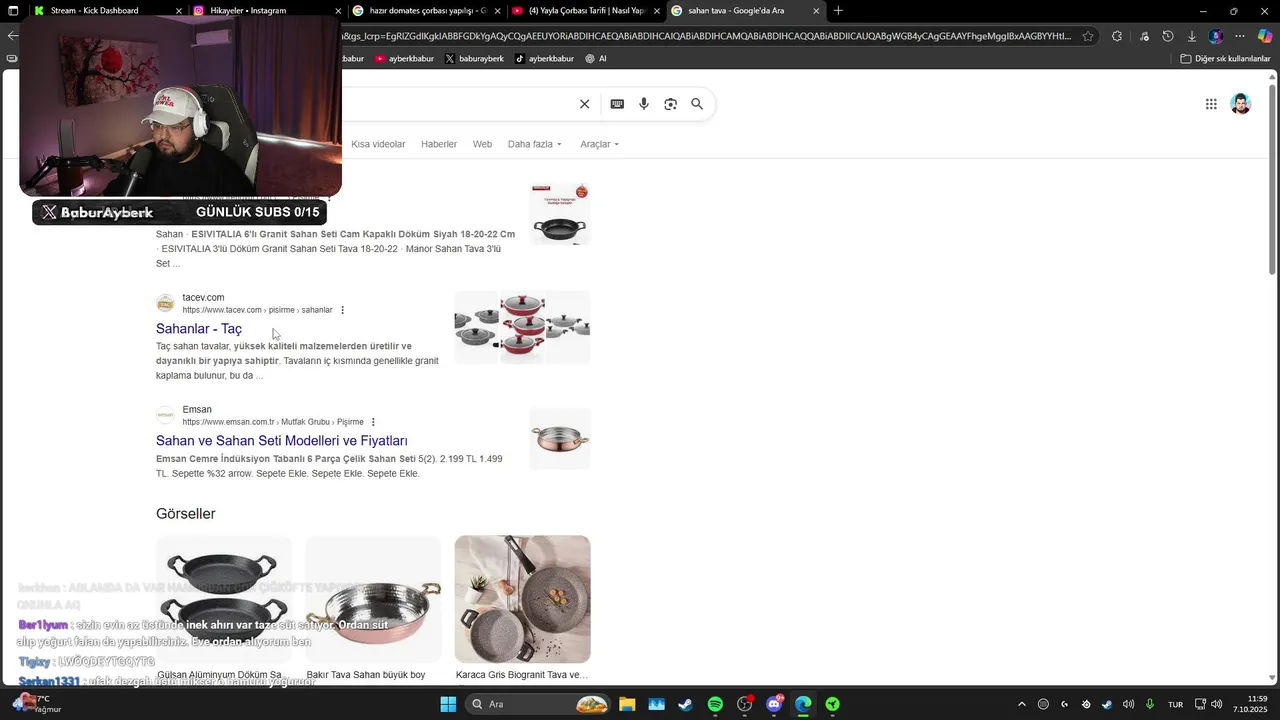Click the taskbar Ara search box
The width and height of the screenshot is (1280, 720).
click(540, 704)
